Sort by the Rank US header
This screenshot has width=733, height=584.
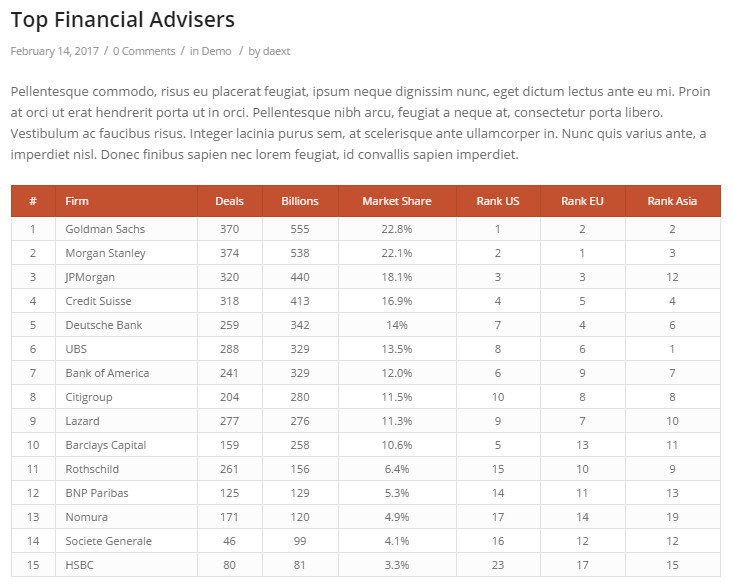point(498,201)
